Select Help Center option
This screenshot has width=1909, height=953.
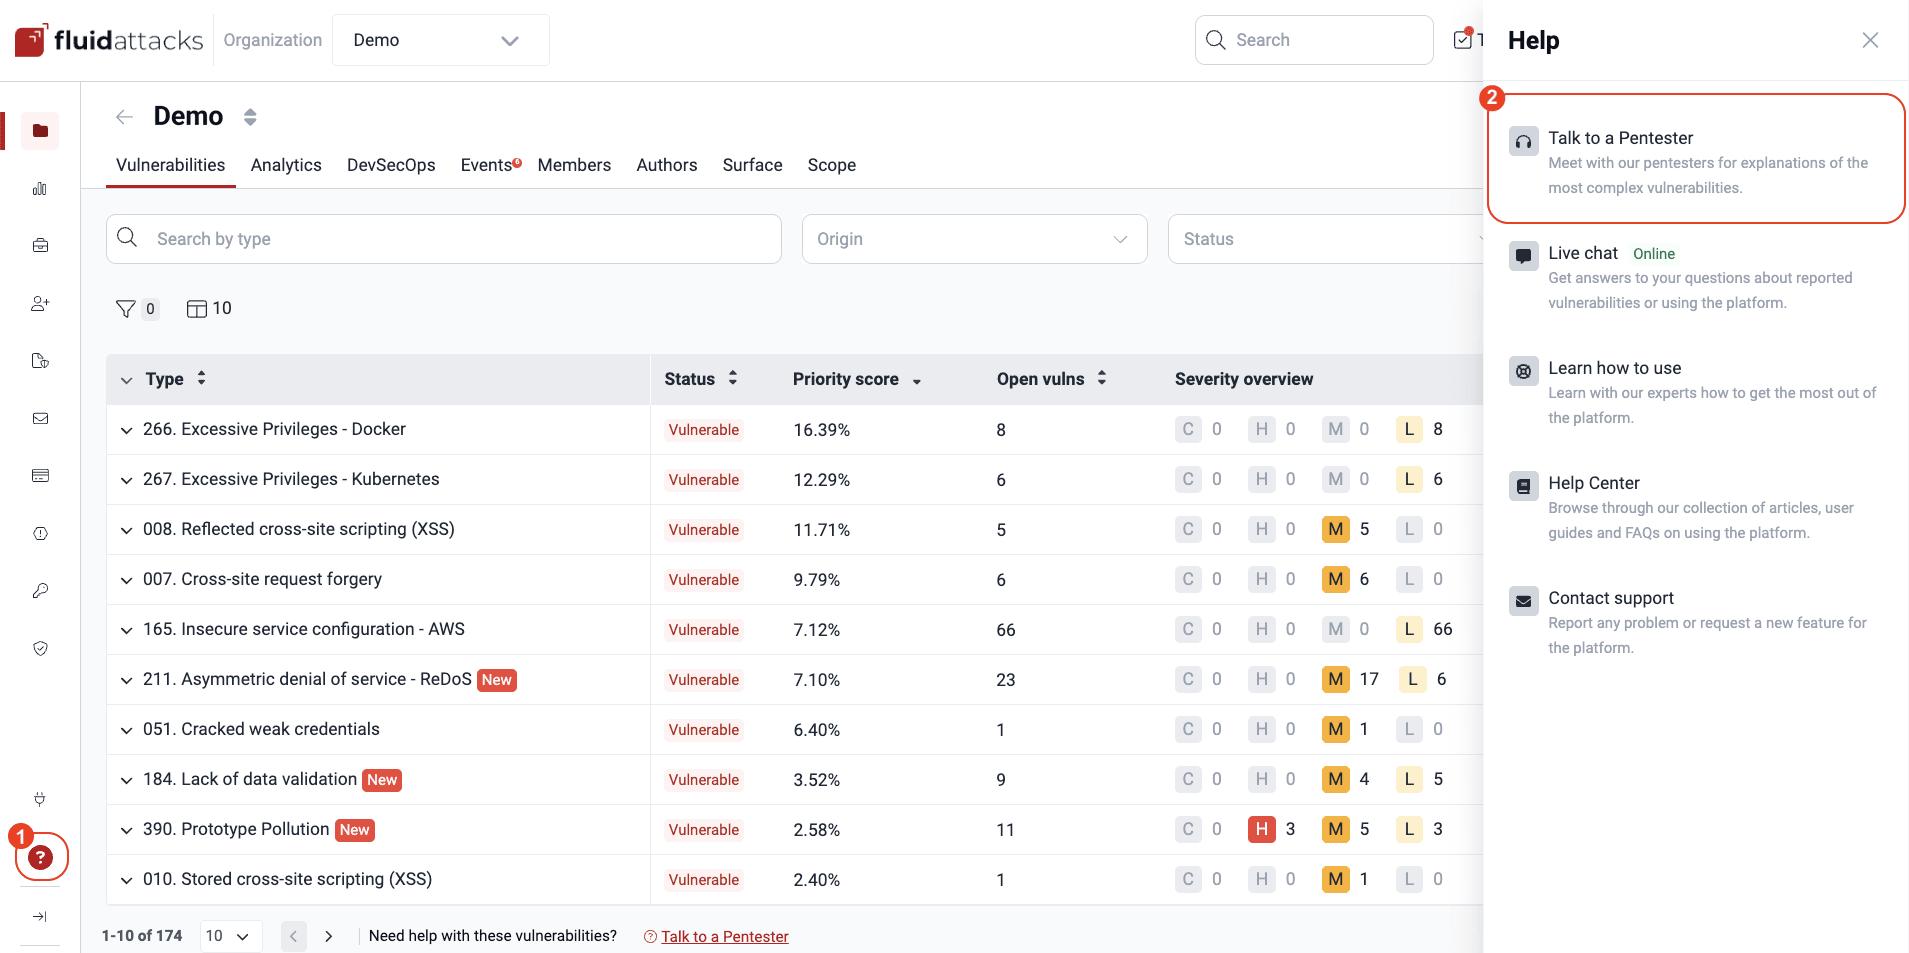1696,507
